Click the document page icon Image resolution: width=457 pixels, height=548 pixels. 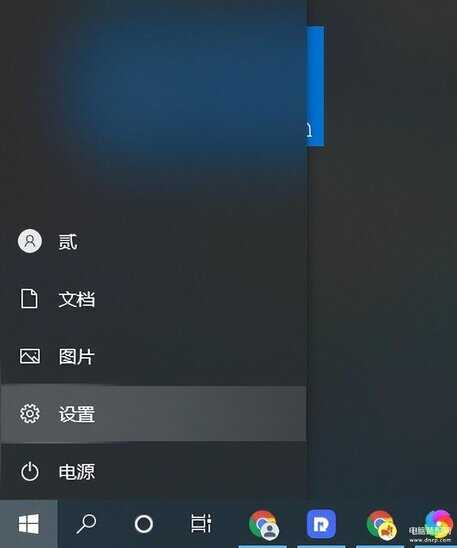pos(29,298)
